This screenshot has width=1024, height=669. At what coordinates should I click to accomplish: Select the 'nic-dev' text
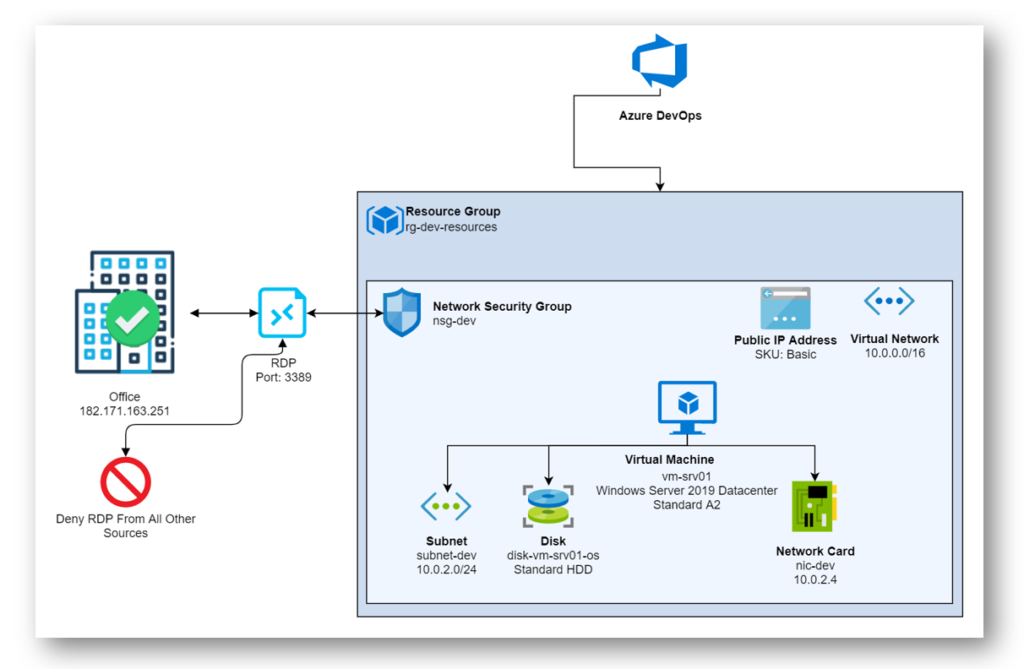click(x=815, y=566)
